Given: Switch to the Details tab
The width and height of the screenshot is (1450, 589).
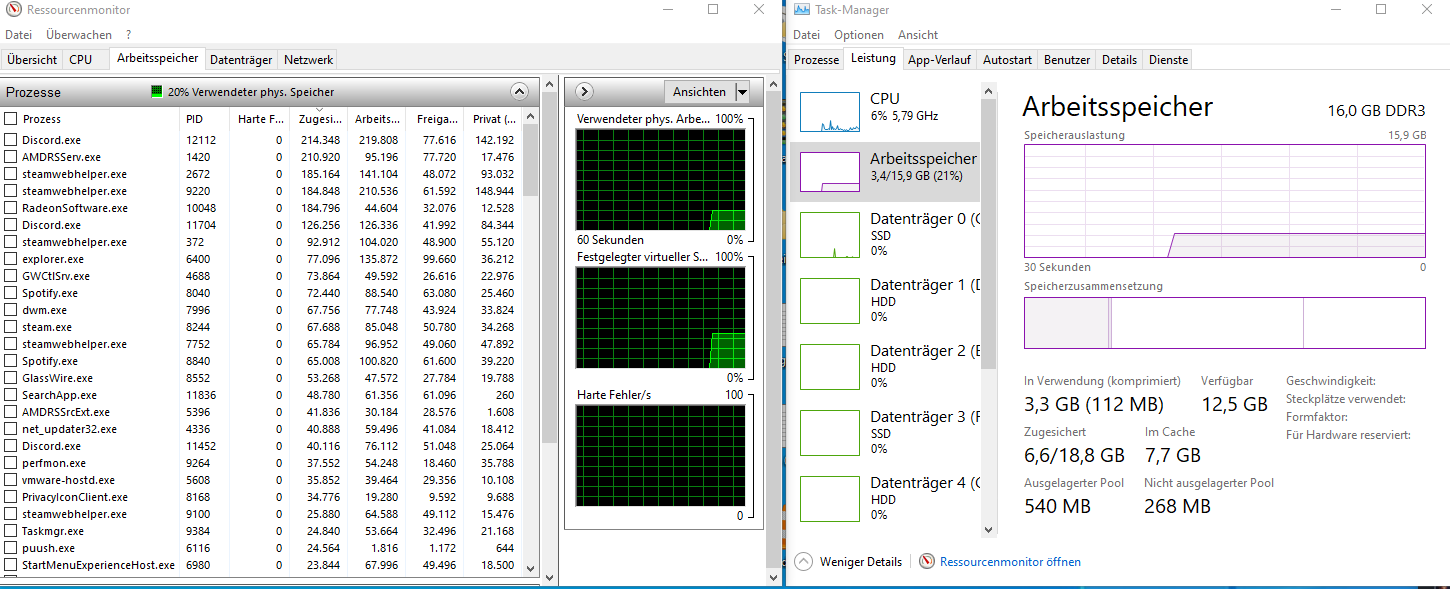Looking at the screenshot, I should coord(1119,60).
